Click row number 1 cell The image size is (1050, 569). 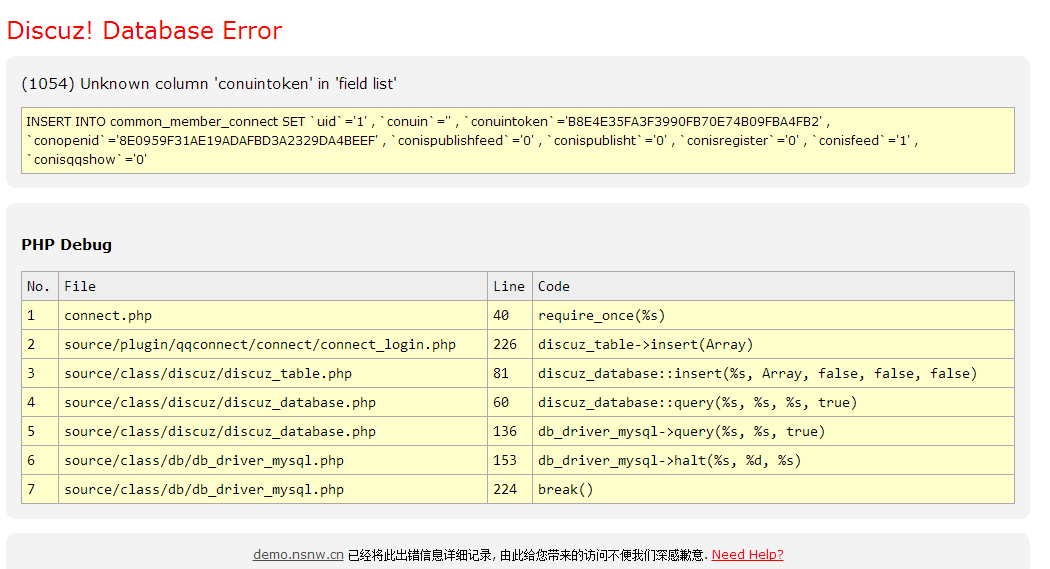tap(40, 315)
